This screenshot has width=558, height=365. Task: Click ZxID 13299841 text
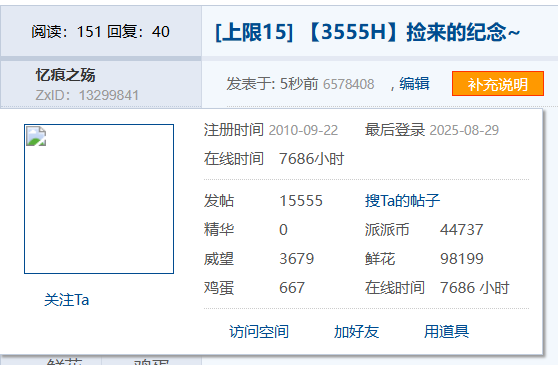[x=87, y=95]
